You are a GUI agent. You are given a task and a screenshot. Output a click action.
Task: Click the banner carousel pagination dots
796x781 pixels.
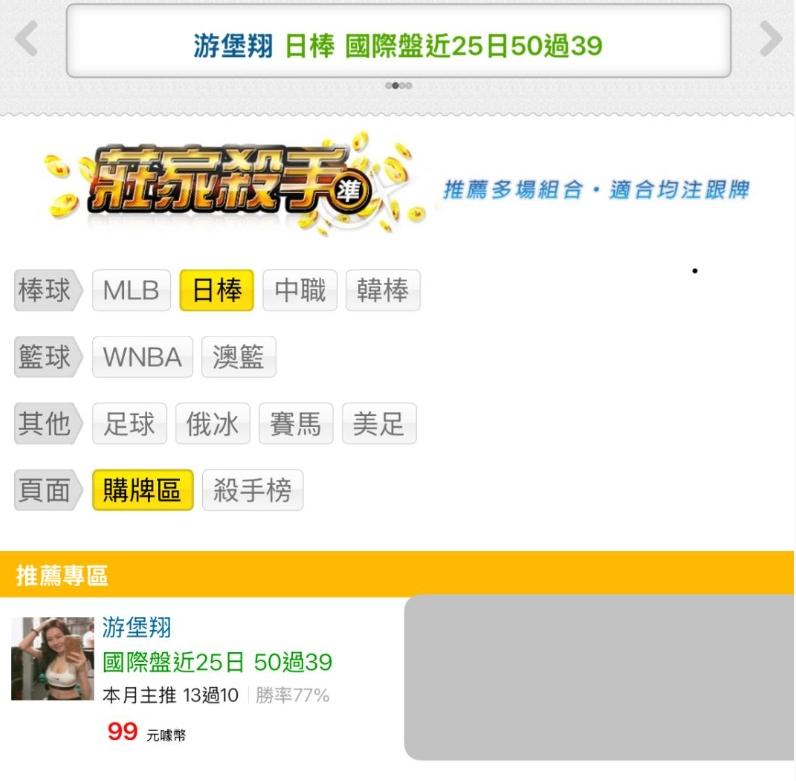point(399,85)
